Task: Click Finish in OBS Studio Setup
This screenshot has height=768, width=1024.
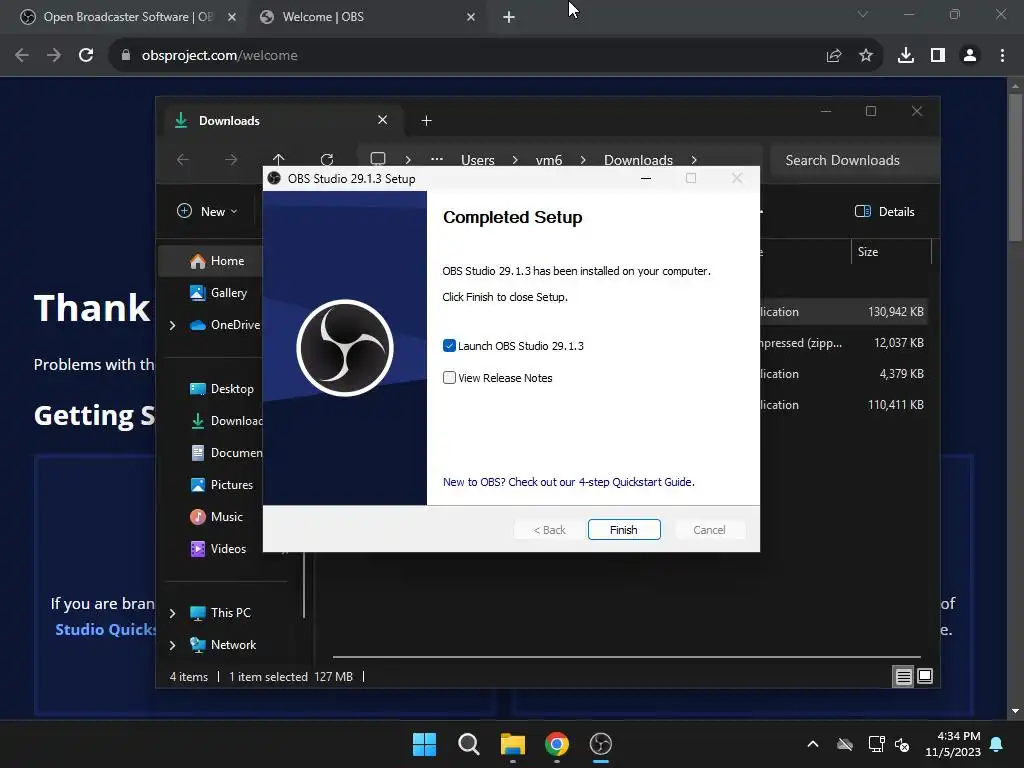Action: click(x=624, y=530)
